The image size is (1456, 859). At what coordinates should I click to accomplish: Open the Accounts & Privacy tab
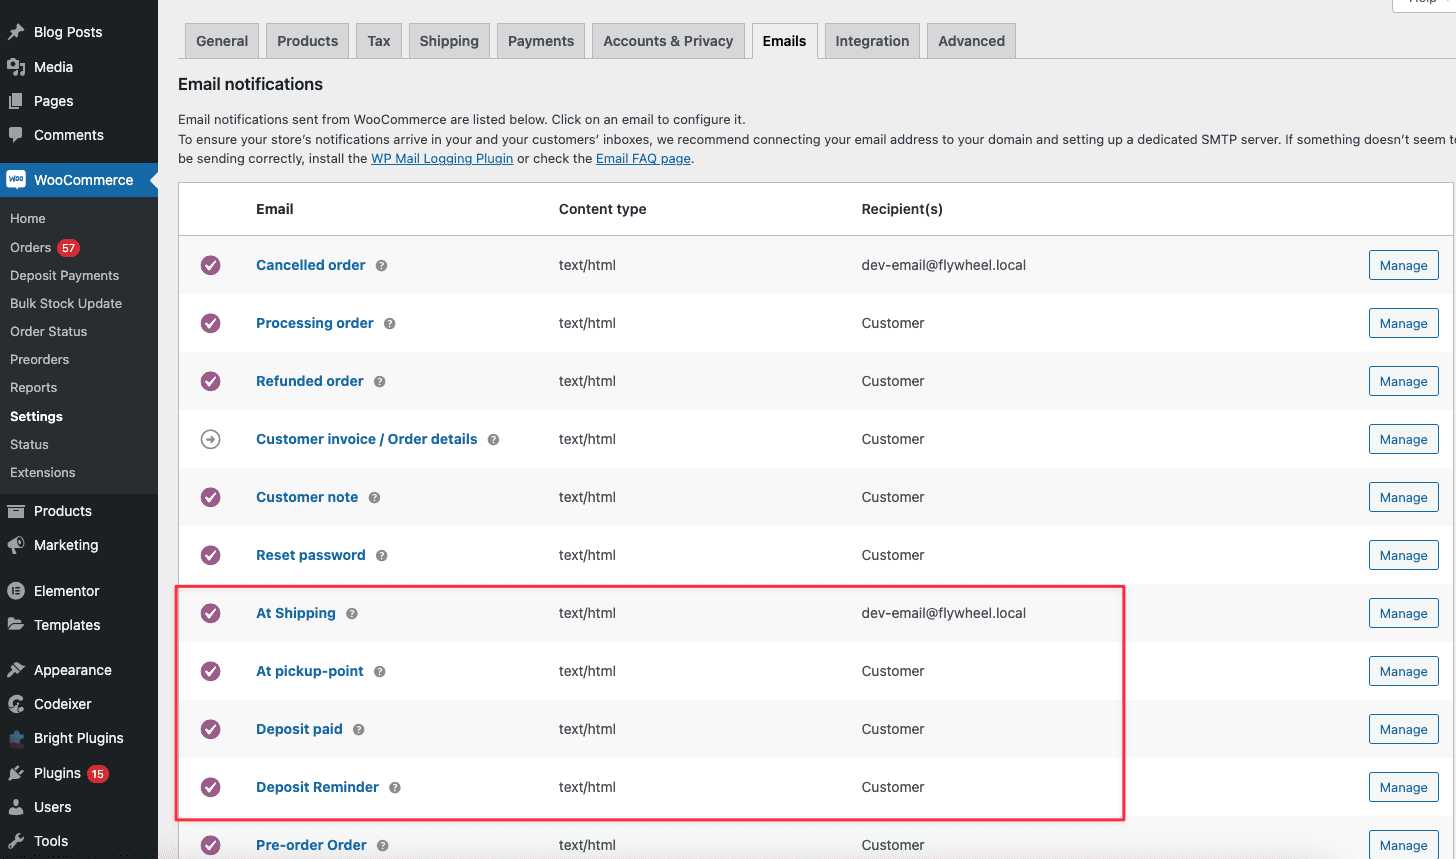click(668, 41)
